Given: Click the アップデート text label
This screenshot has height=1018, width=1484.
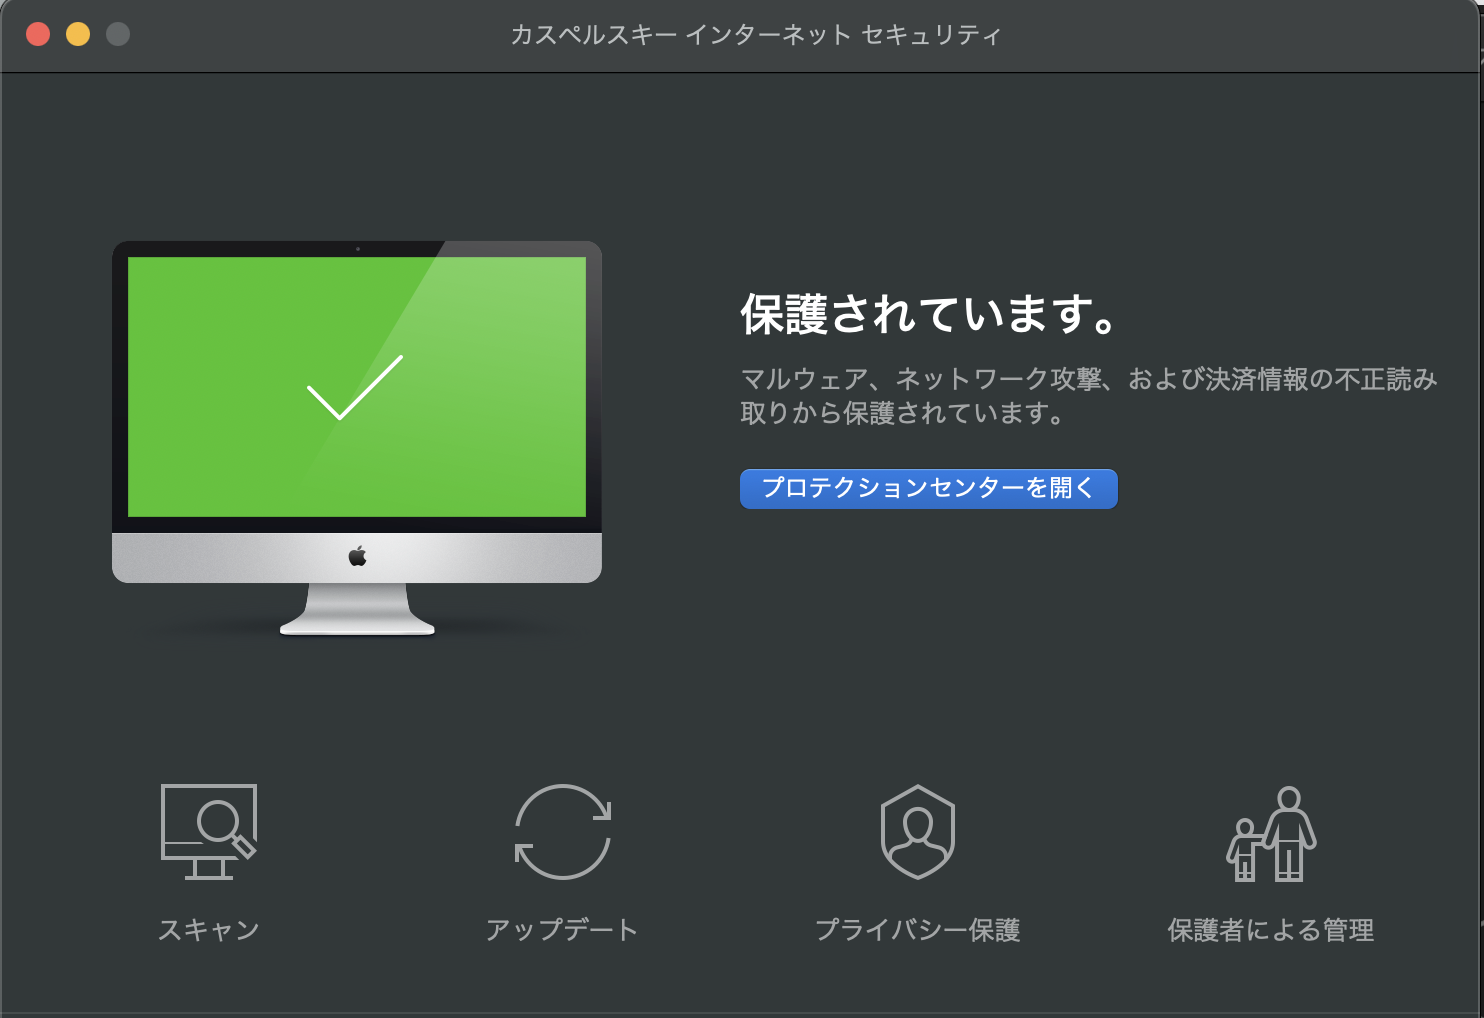Looking at the screenshot, I should click(x=562, y=930).
